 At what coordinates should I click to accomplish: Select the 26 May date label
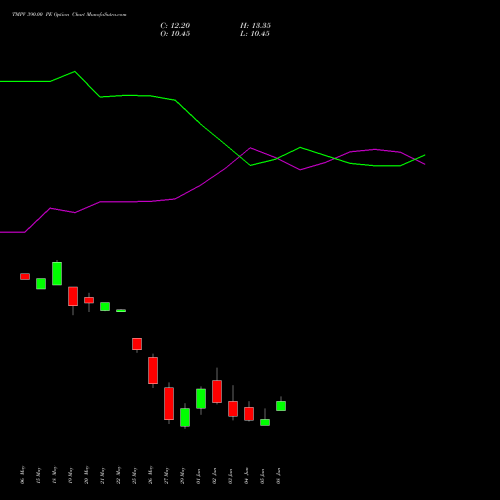pyautogui.click(x=150, y=475)
